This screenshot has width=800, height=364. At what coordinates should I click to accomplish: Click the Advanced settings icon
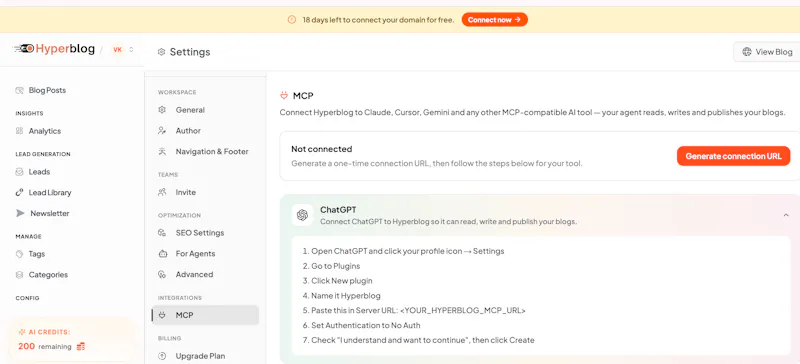point(162,275)
